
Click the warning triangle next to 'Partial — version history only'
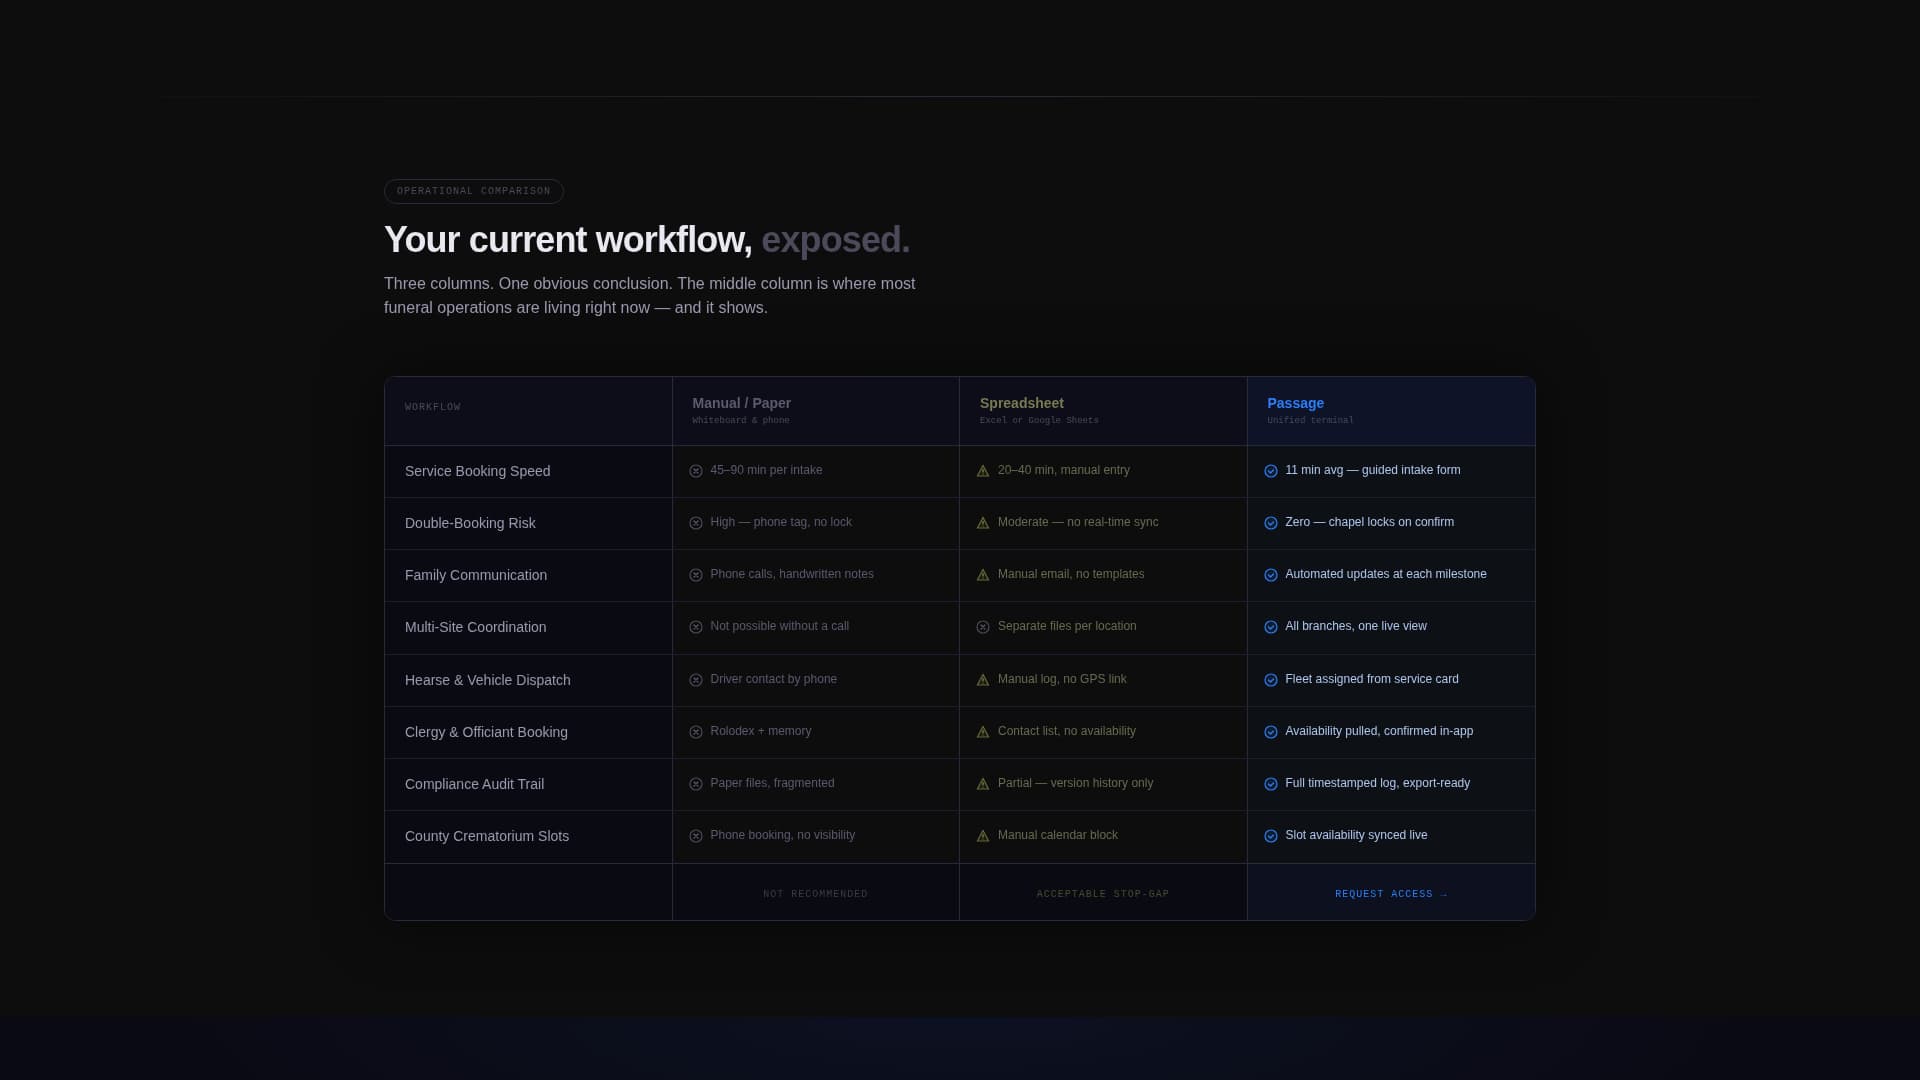(983, 784)
